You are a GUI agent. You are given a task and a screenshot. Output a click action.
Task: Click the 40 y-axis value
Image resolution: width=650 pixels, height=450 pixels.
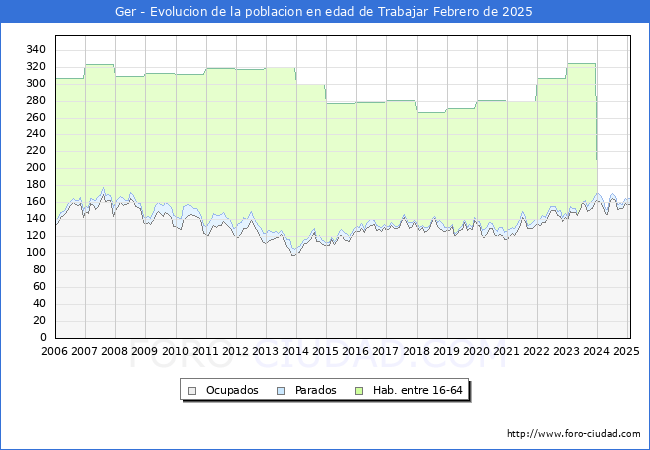point(39,303)
